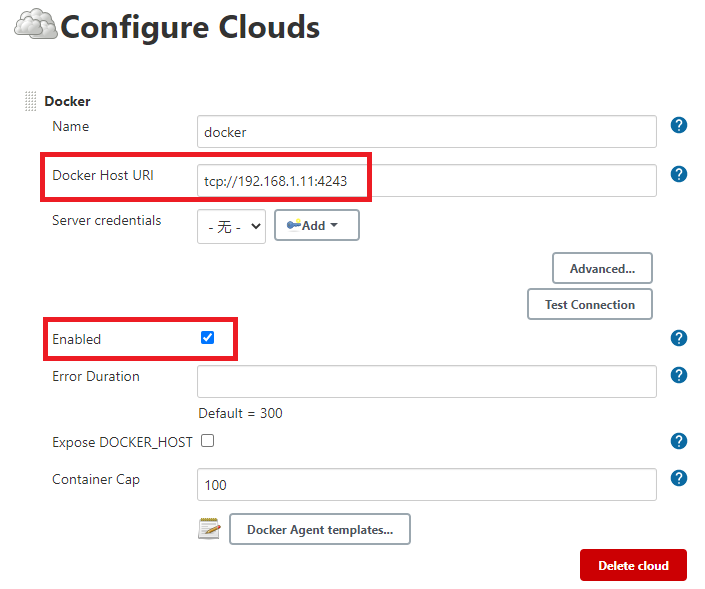Screen dimensions: 705x589
Task: Click the cloud icon next to Configure Clouds
Action: pos(36,24)
